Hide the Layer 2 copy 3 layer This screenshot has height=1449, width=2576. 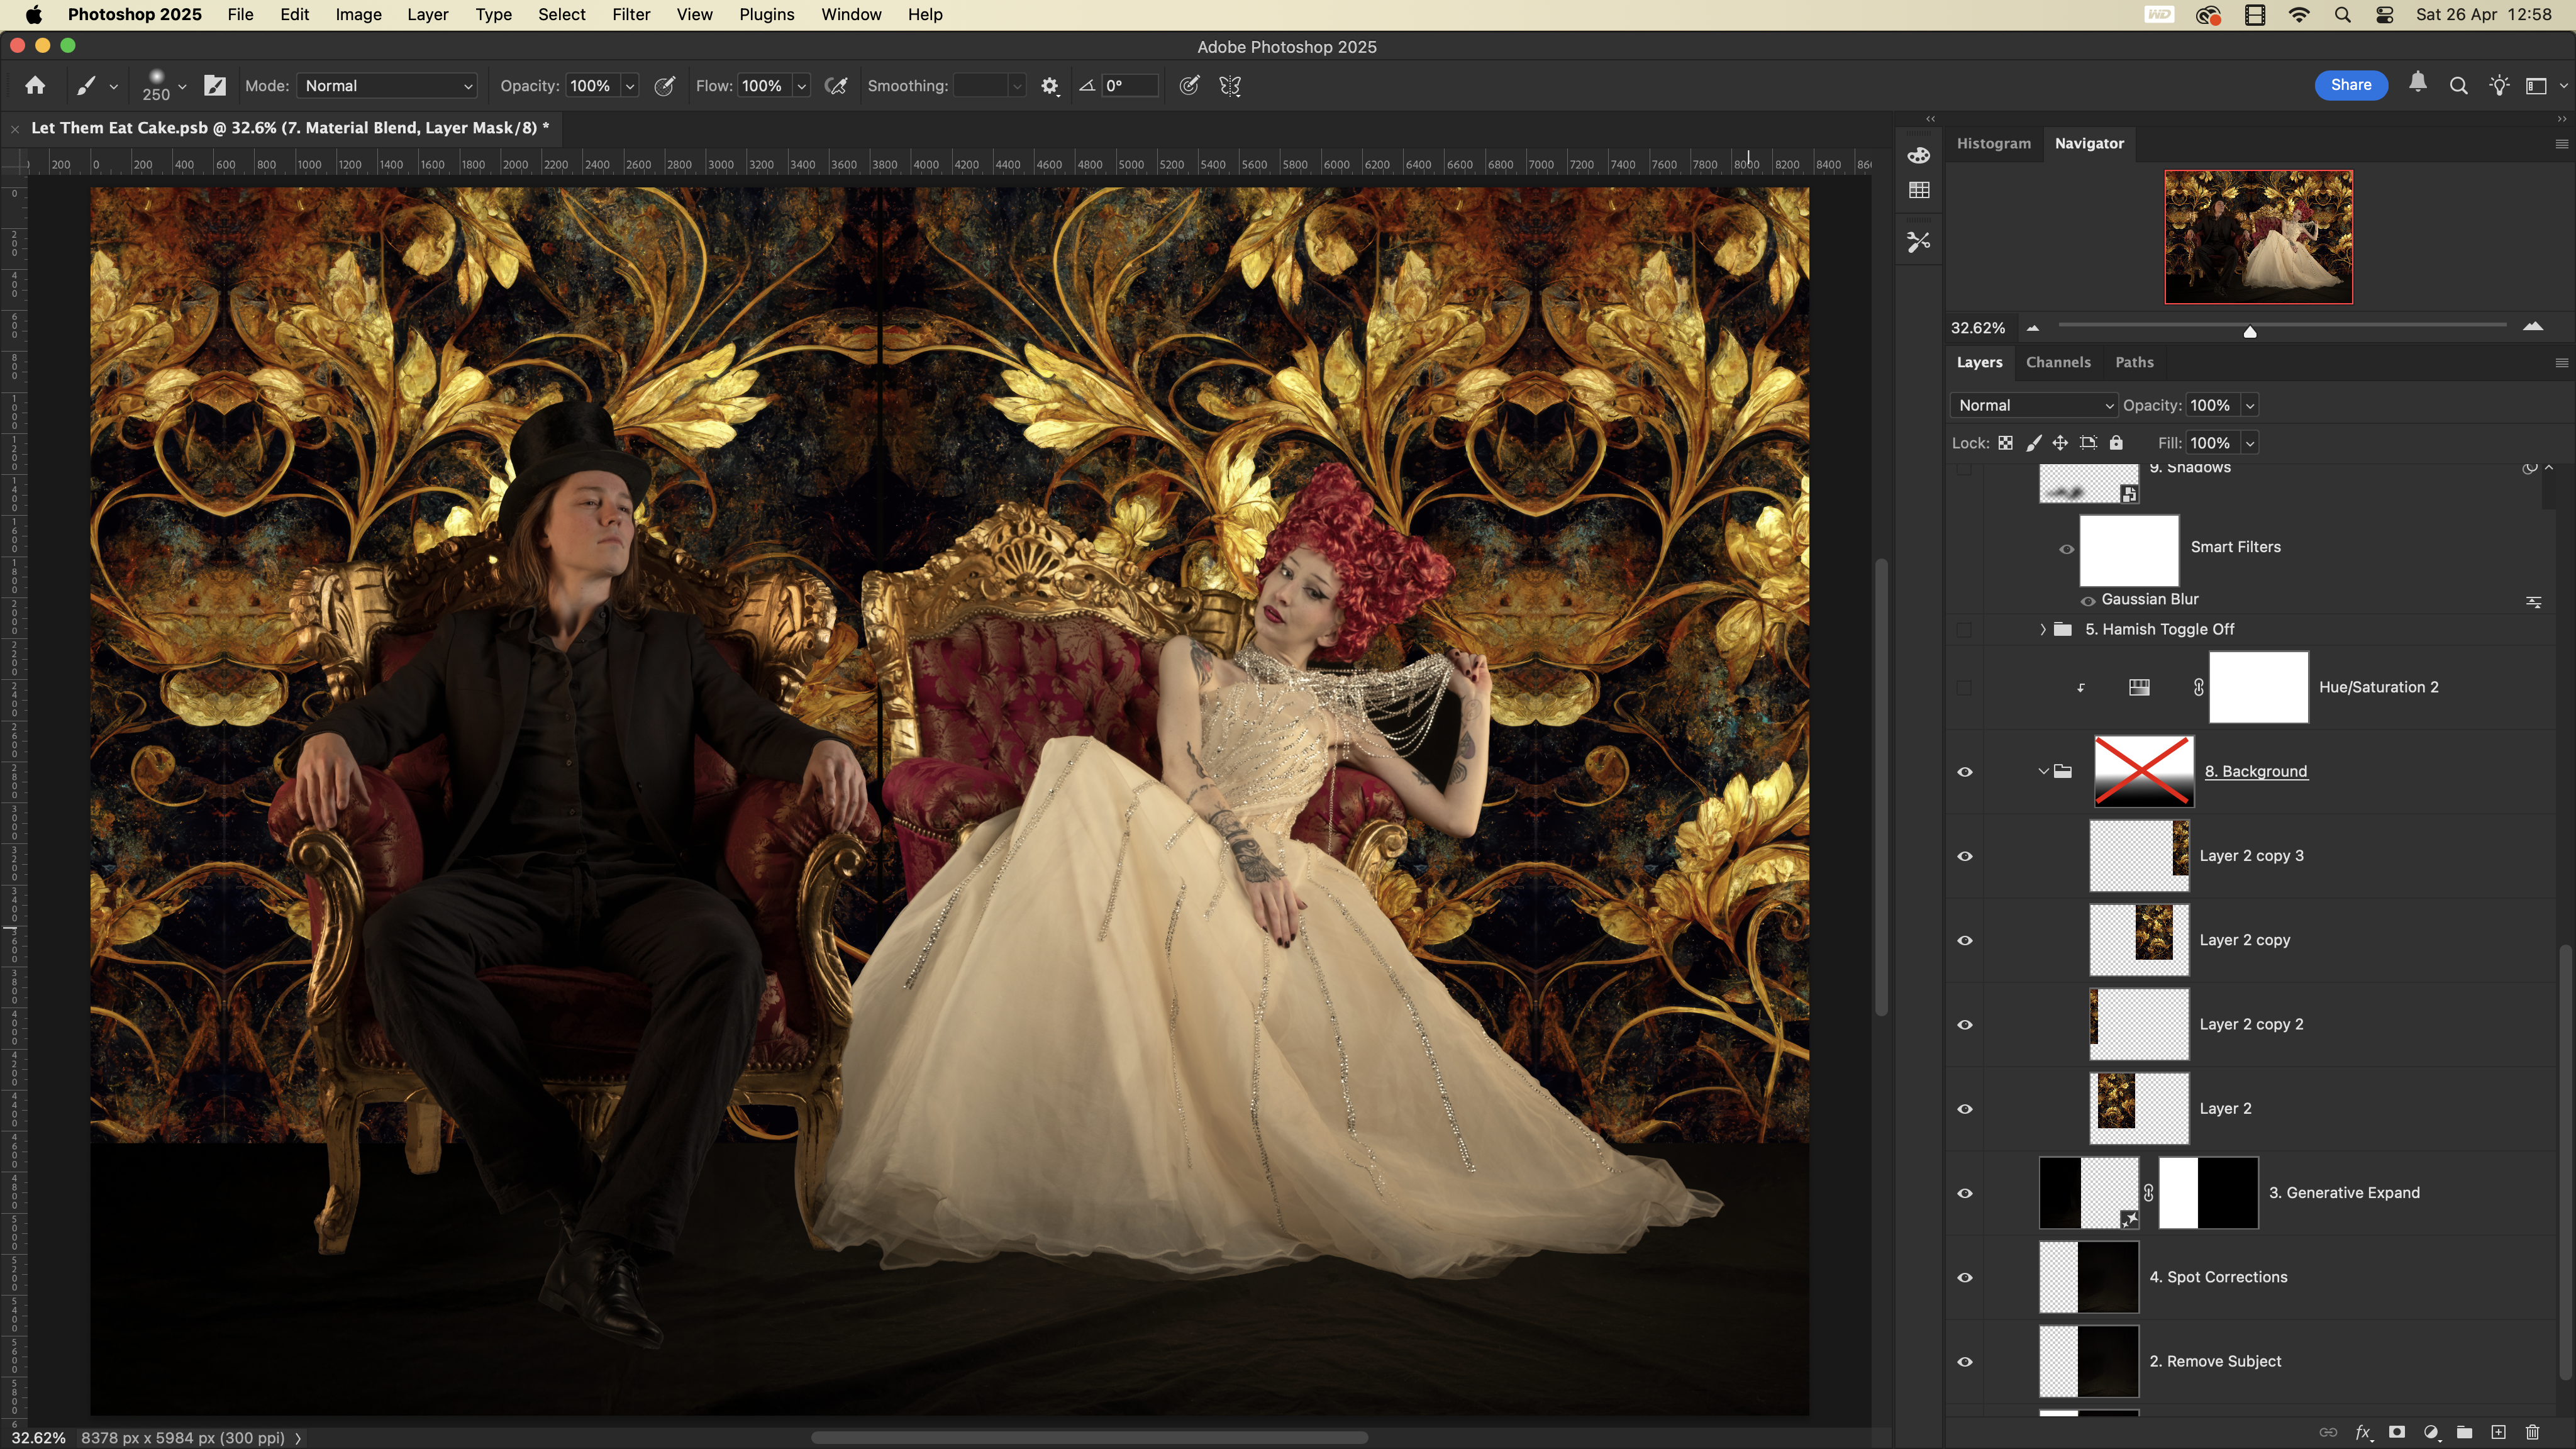[1964, 856]
